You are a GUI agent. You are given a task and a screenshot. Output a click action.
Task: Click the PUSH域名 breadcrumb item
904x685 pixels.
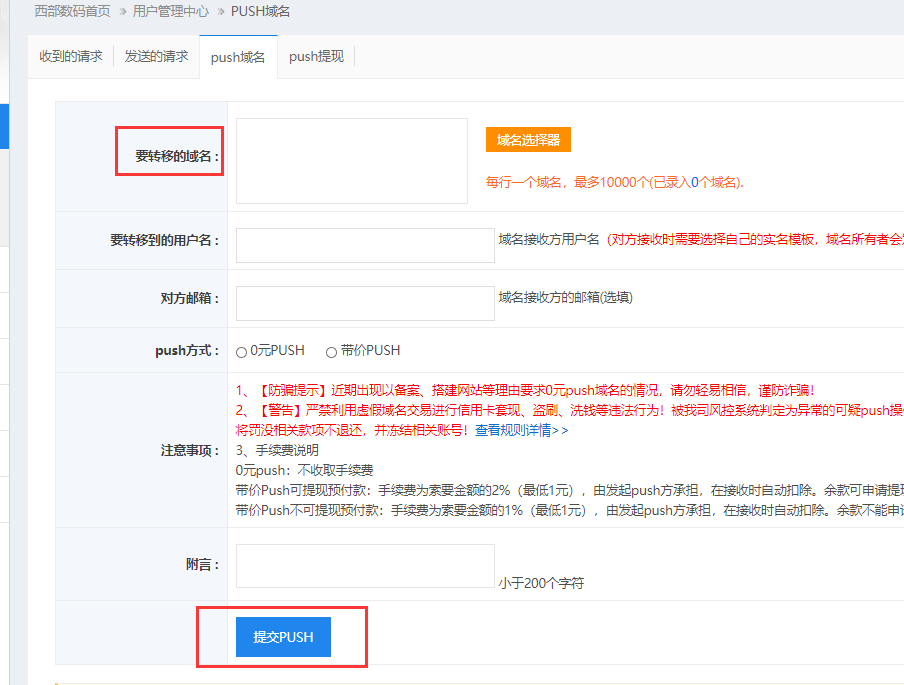coord(261,11)
